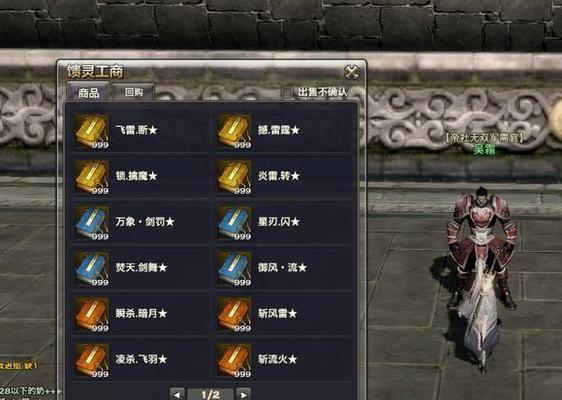
Task: Click the orange 斩风雷★ book icon
Action: [234, 314]
